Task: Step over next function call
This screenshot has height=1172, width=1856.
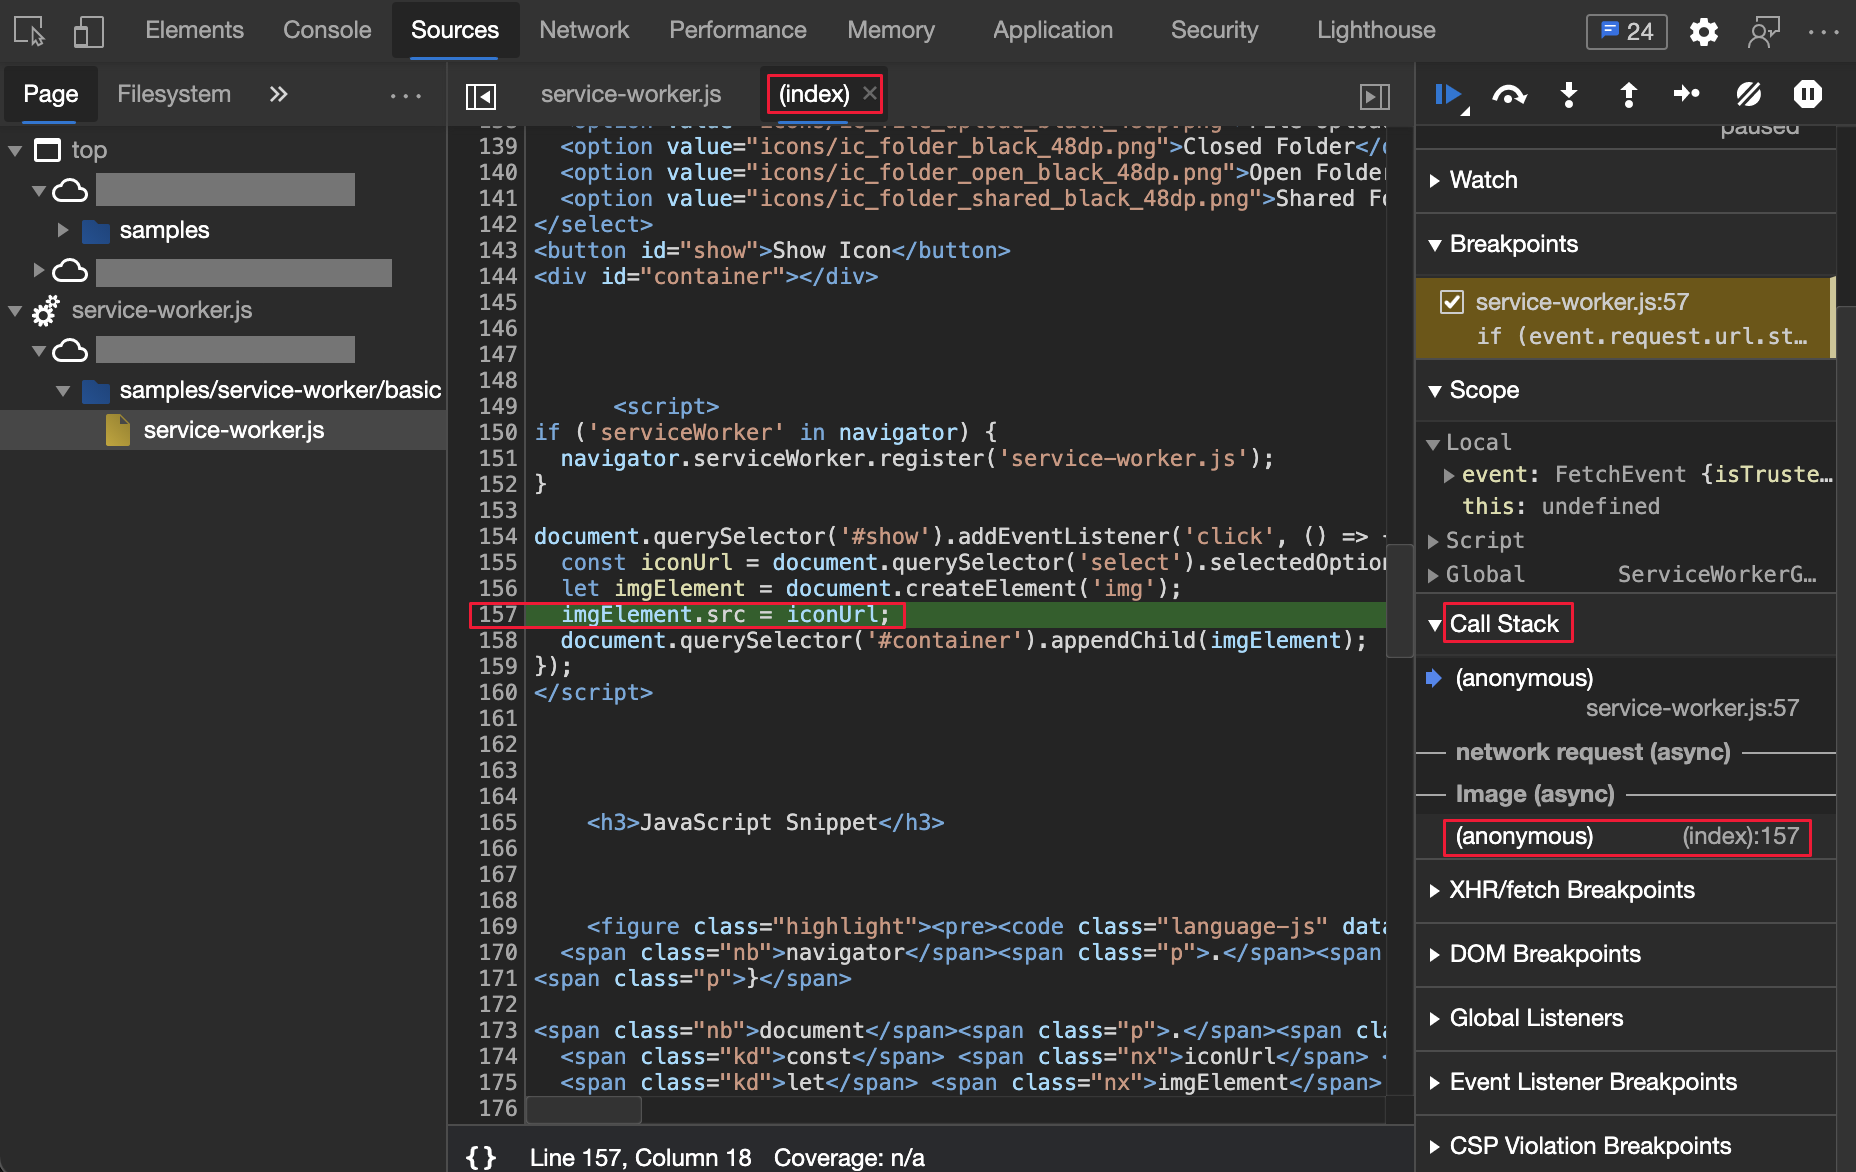Action: (1509, 94)
